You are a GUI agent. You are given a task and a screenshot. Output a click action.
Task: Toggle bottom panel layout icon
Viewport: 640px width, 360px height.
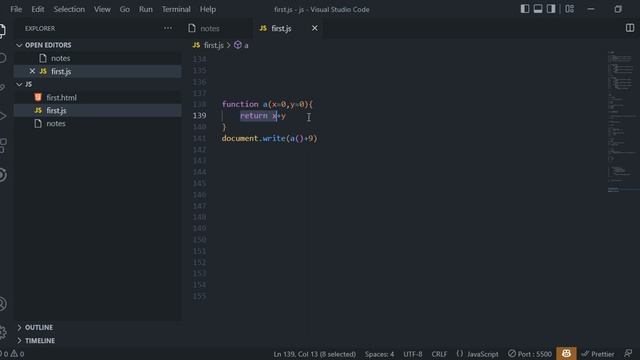point(538,9)
